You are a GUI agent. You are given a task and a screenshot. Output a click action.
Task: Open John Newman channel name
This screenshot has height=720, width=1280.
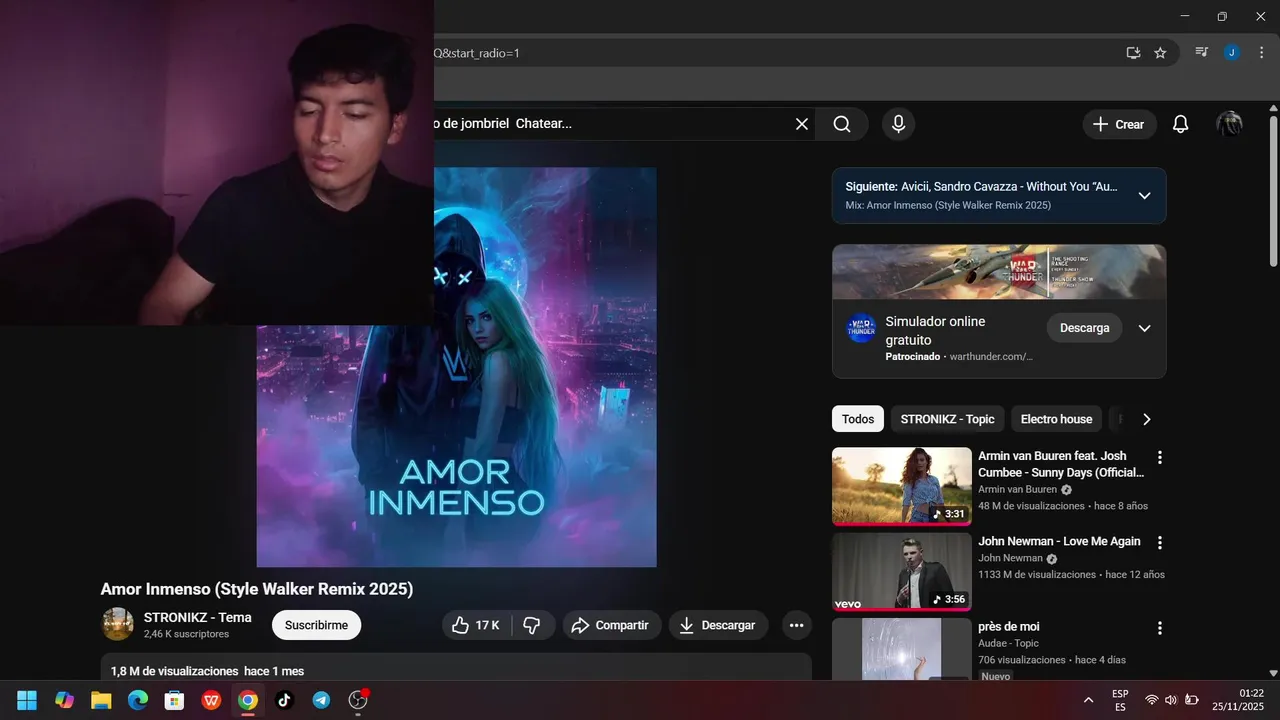(1011, 558)
